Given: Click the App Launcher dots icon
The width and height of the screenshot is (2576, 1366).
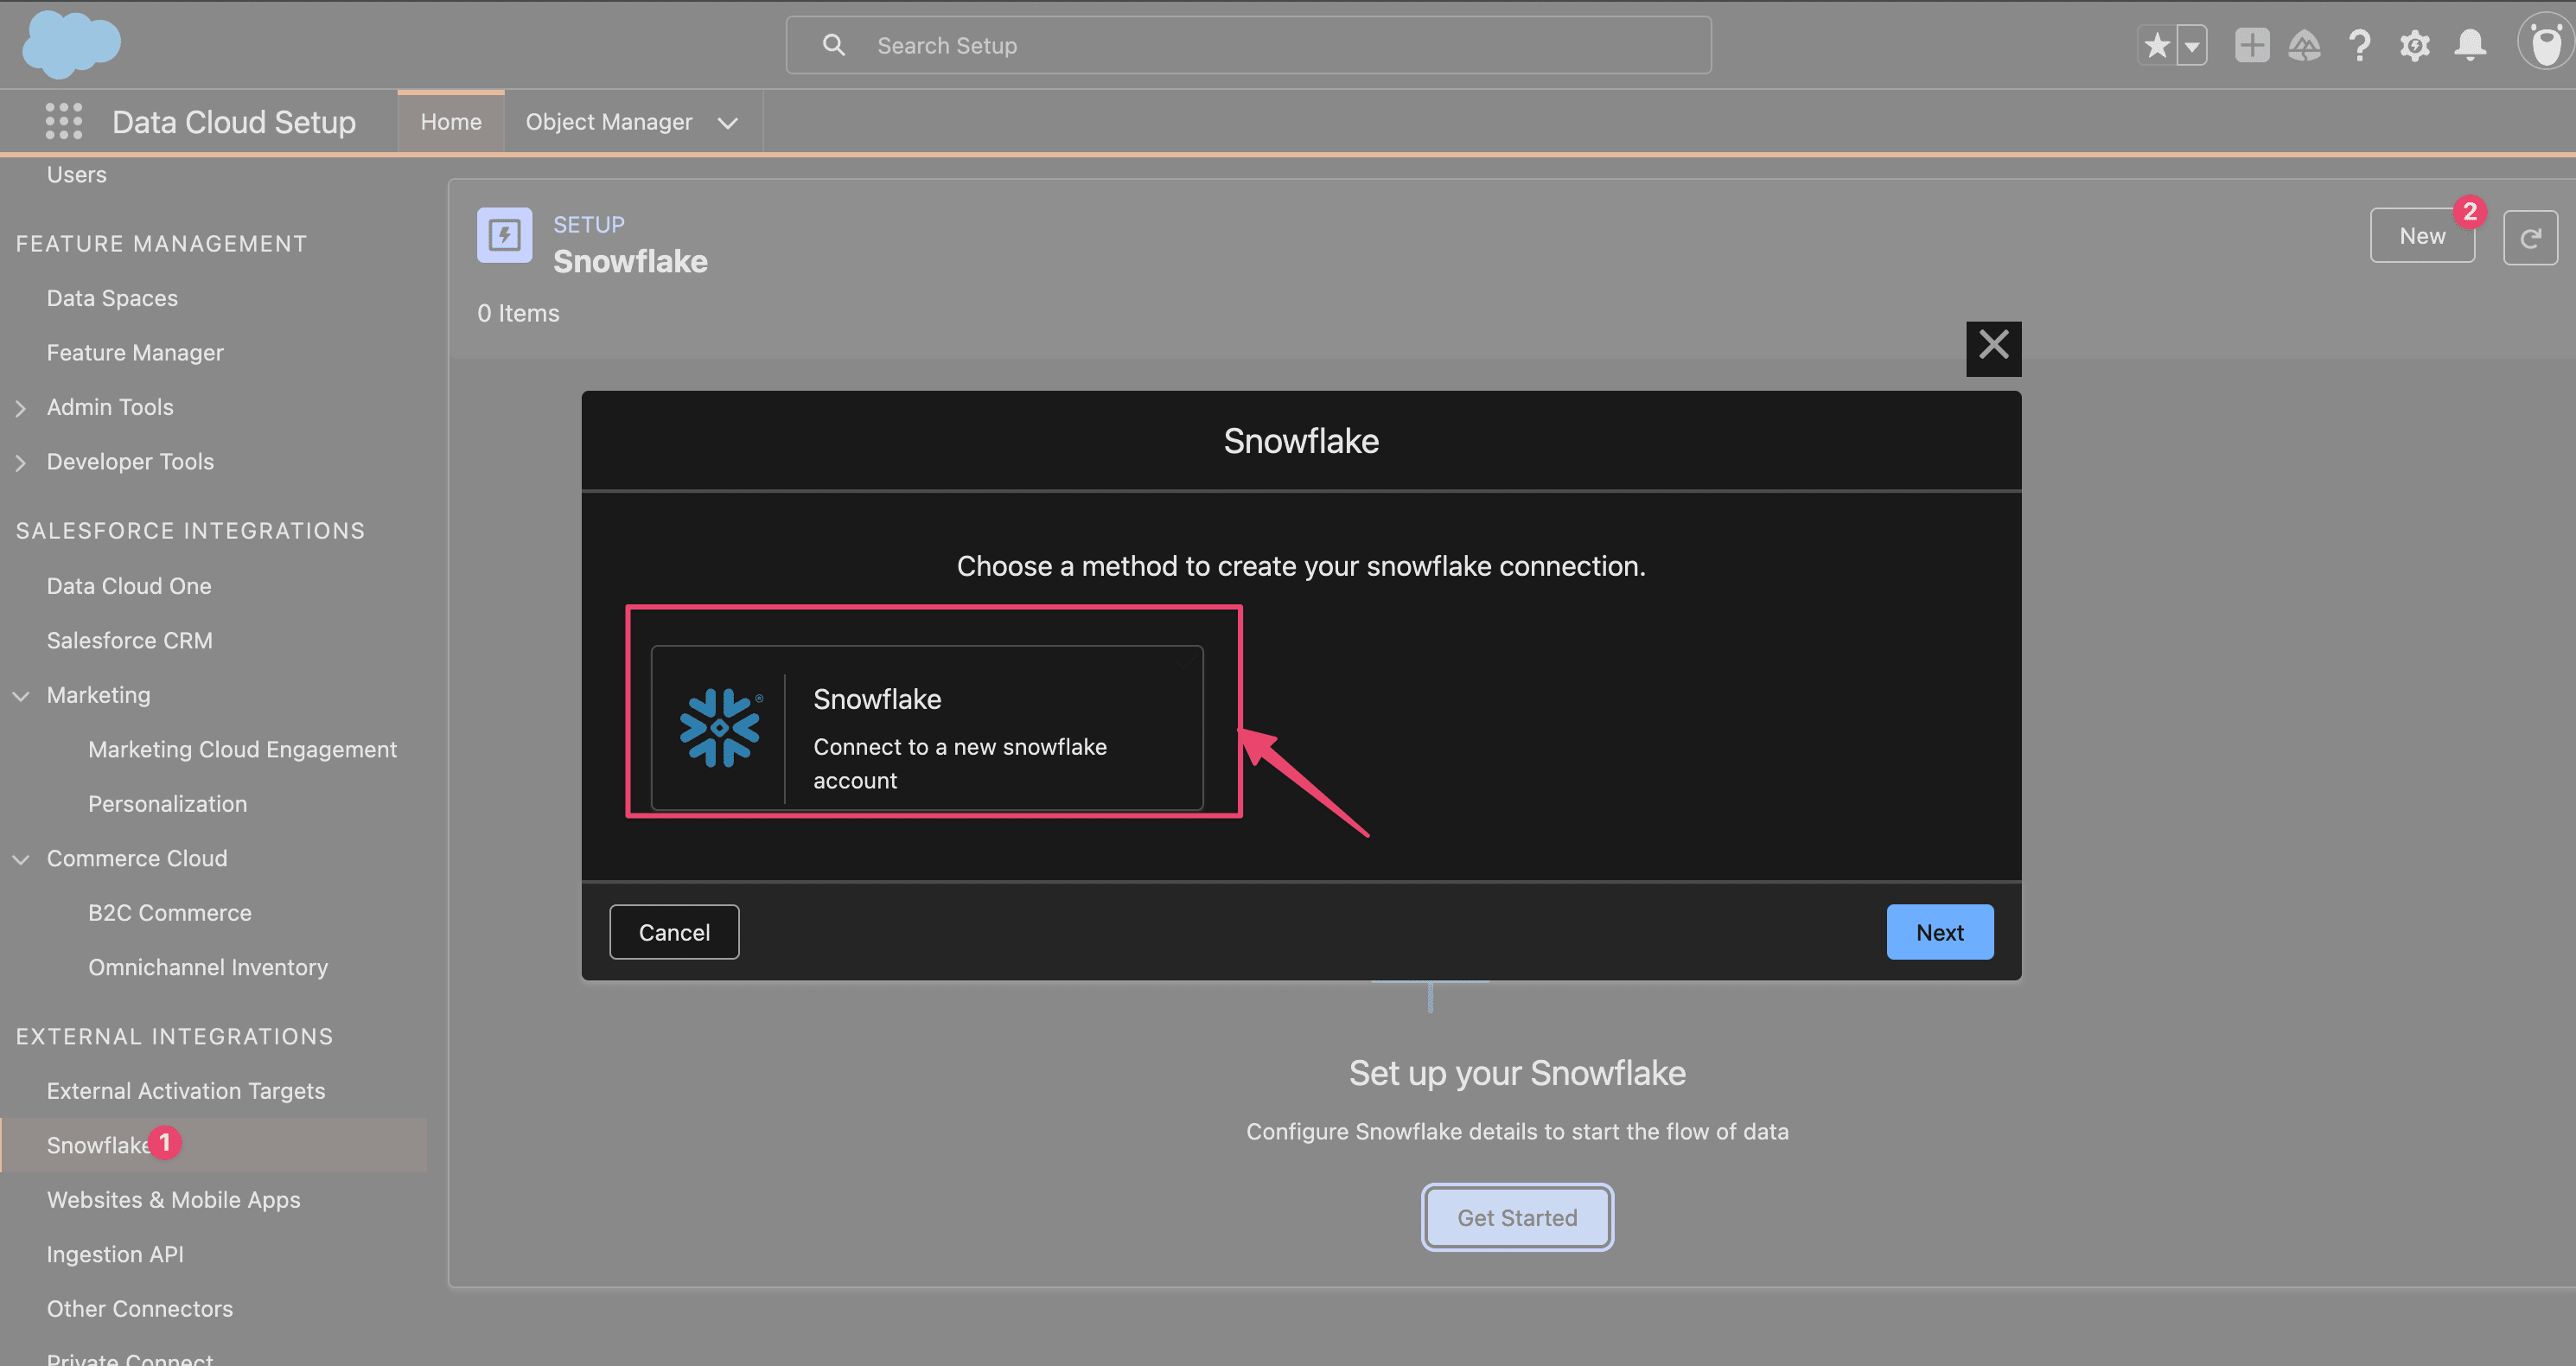Looking at the screenshot, I should tap(63, 121).
